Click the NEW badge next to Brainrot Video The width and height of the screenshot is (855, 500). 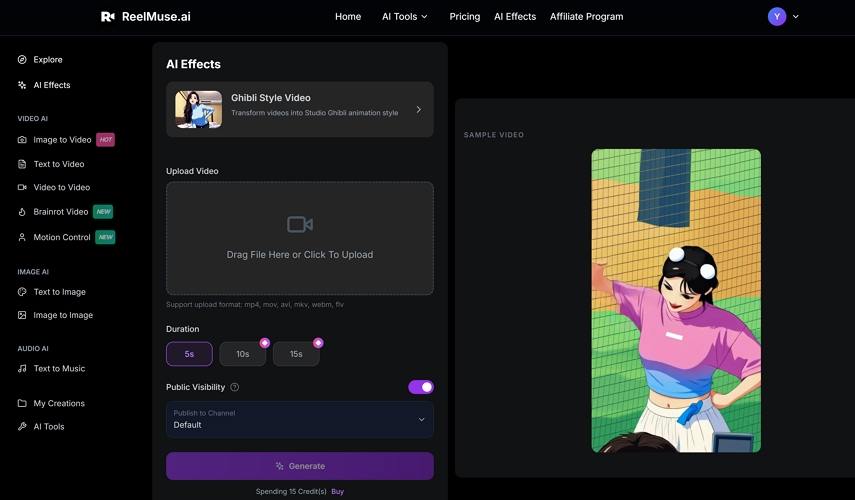tap(103, 212)
